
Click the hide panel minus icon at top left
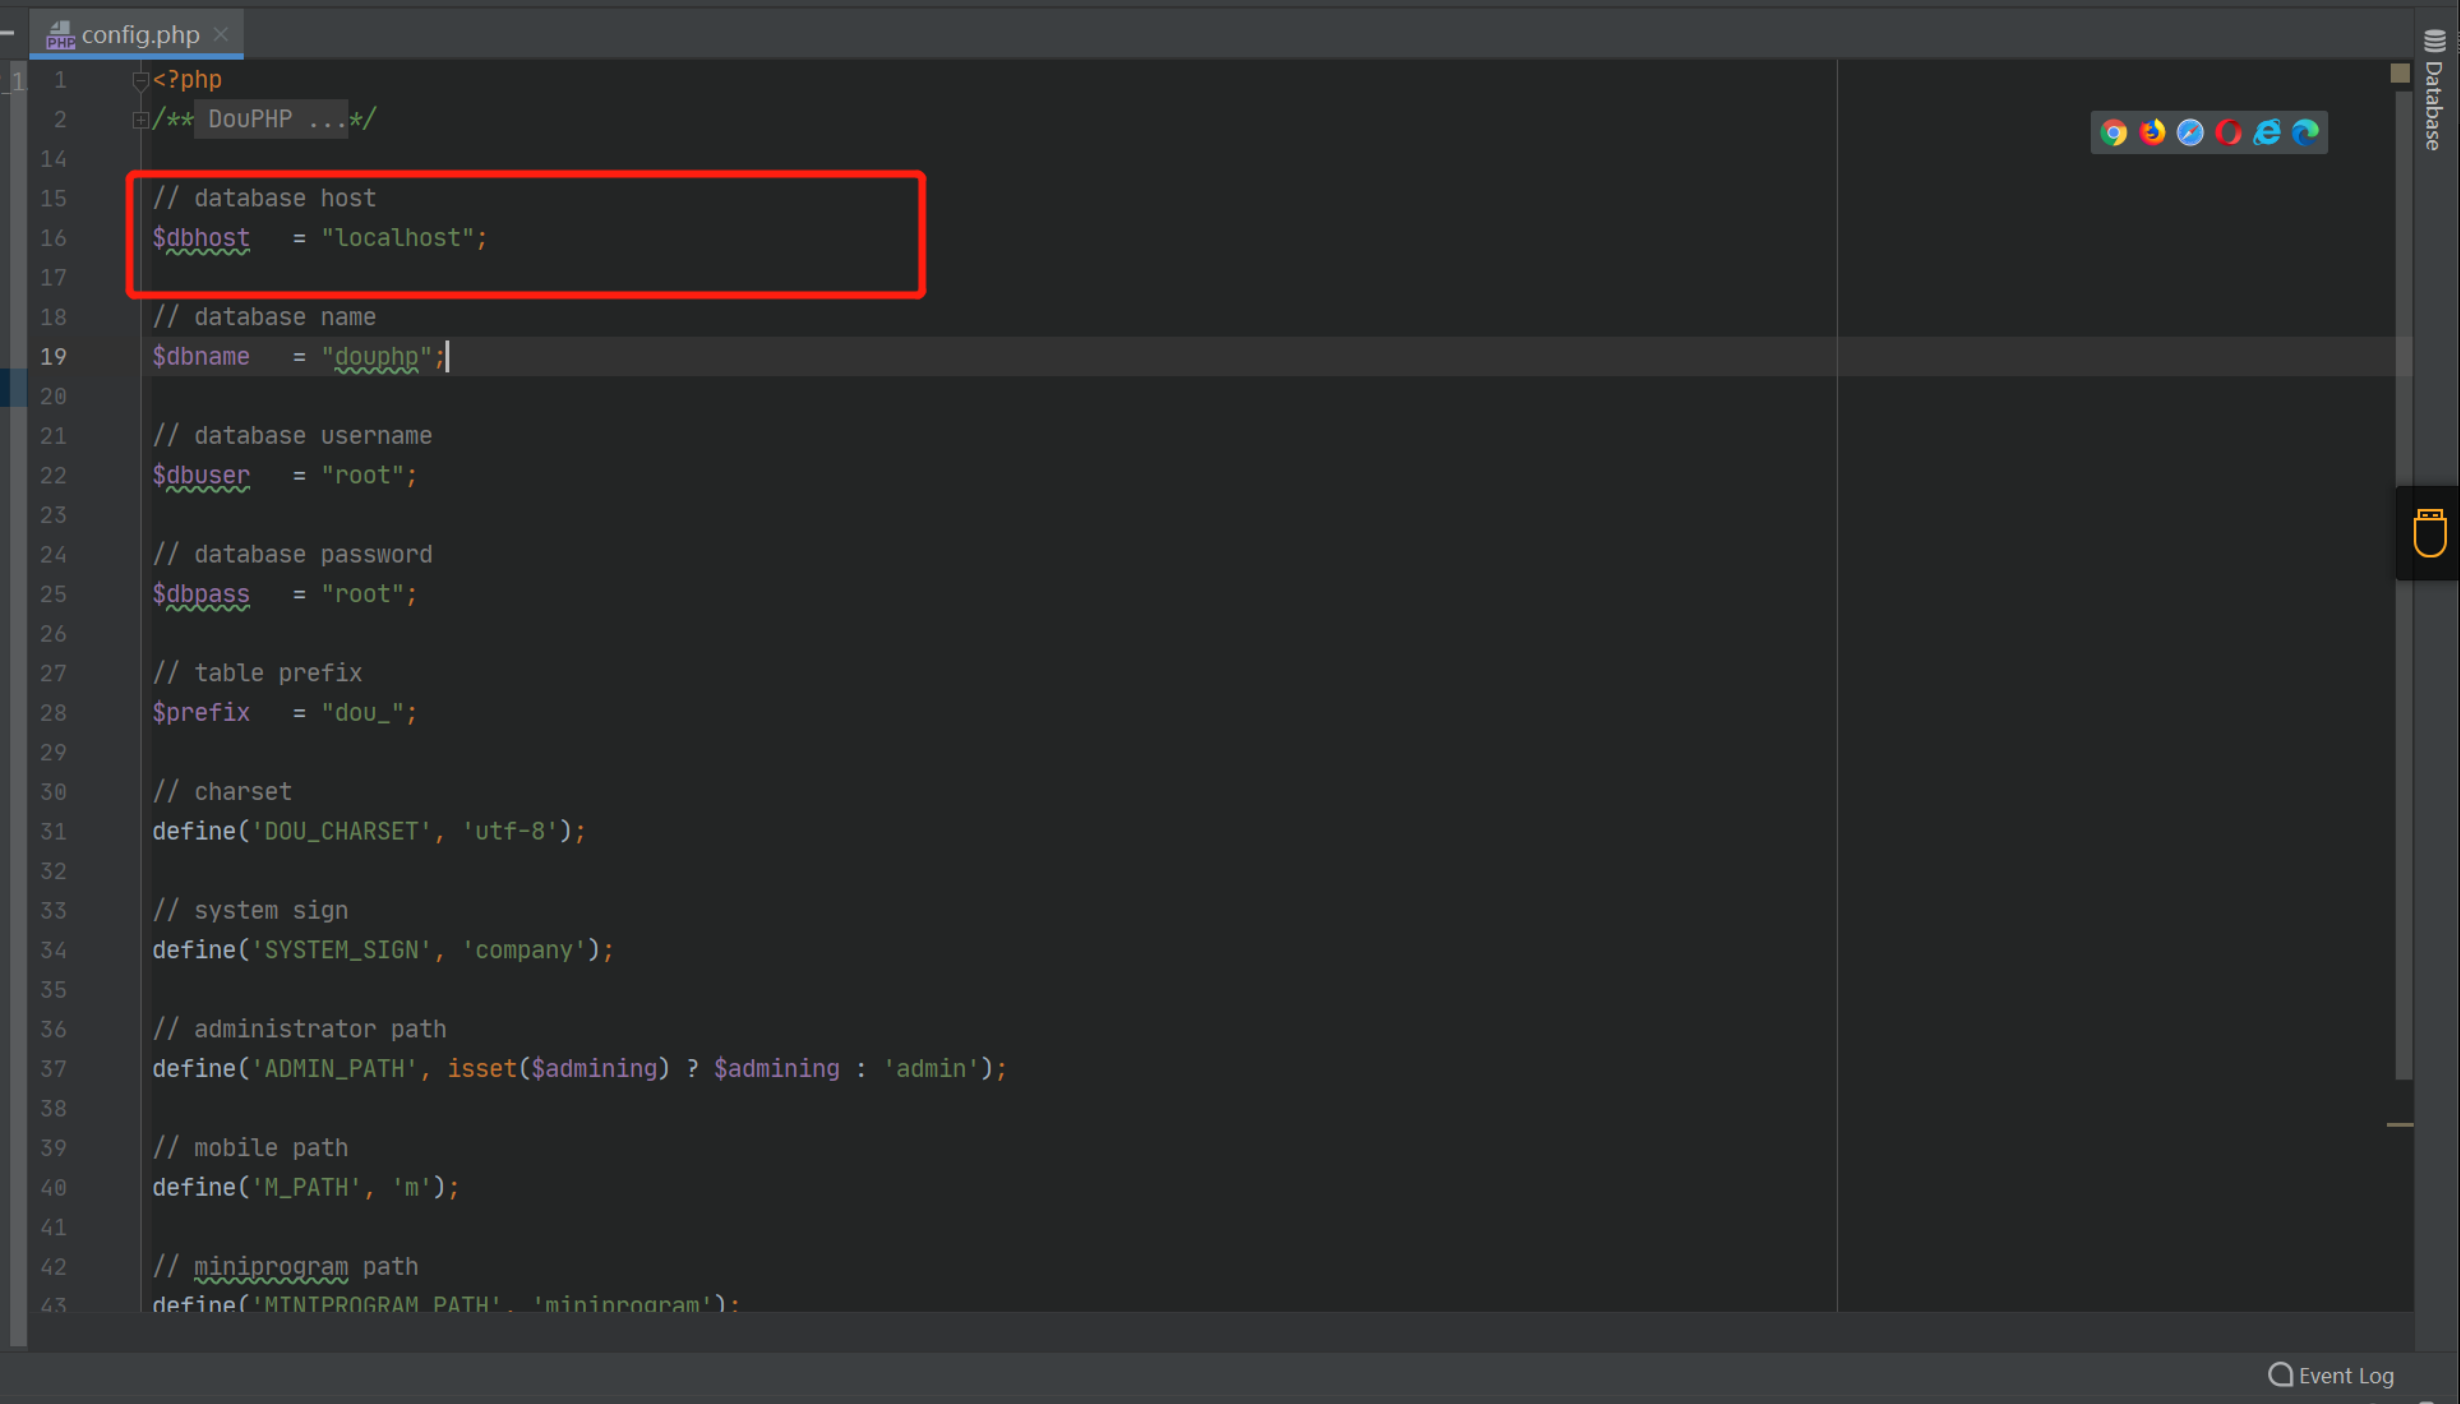pyautogui.click(x=8, y=32)
